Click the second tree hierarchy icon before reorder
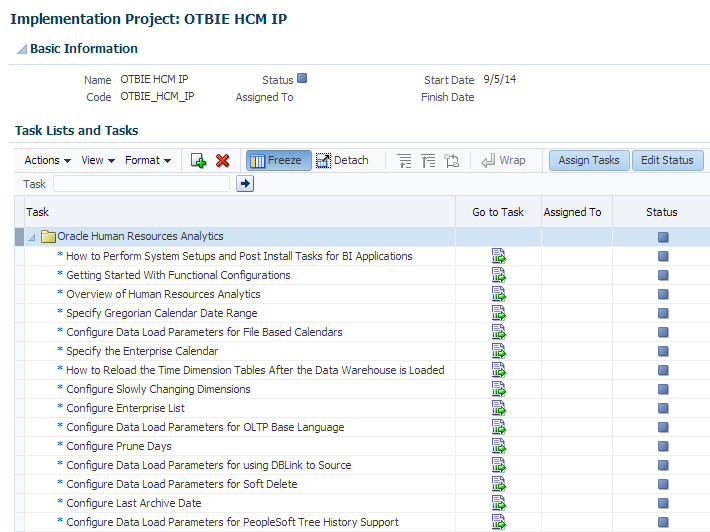Image resolution: width=710 pixels, height=532 pixels. pos(428,160)
